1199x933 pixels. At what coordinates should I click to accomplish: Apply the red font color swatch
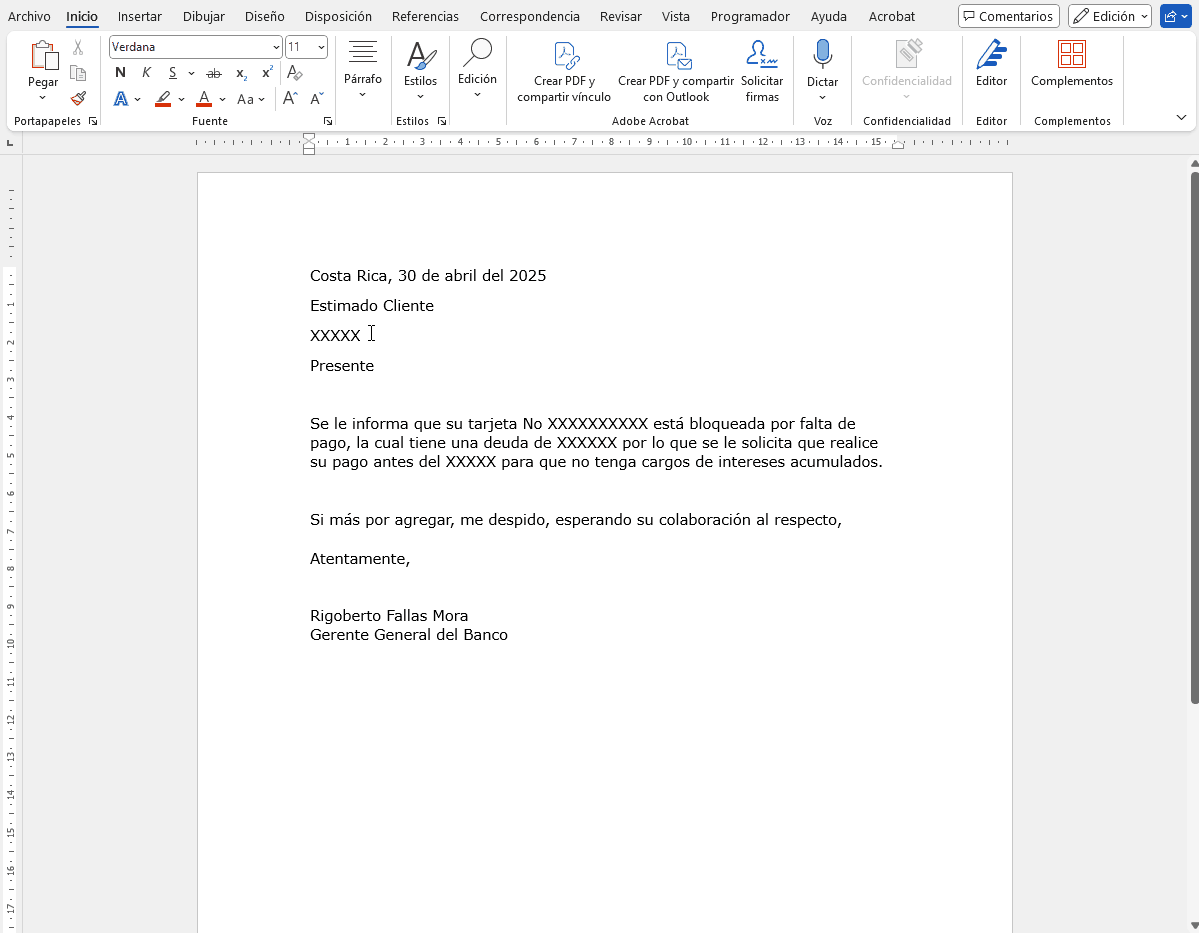[x=204, y=99]
